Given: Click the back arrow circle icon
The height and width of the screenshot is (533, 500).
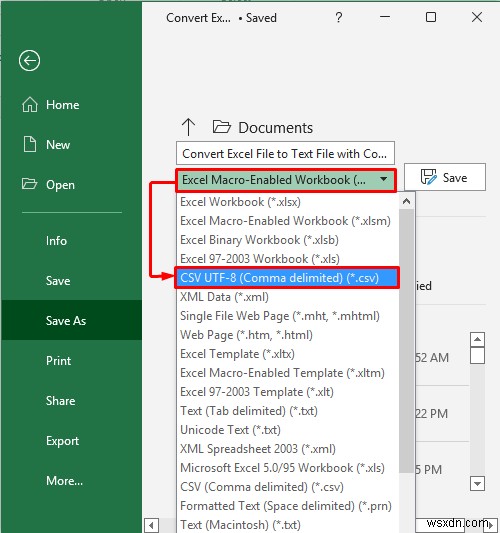Looking at the screenshot, I should pyautogui.click(x=30, y=61).
